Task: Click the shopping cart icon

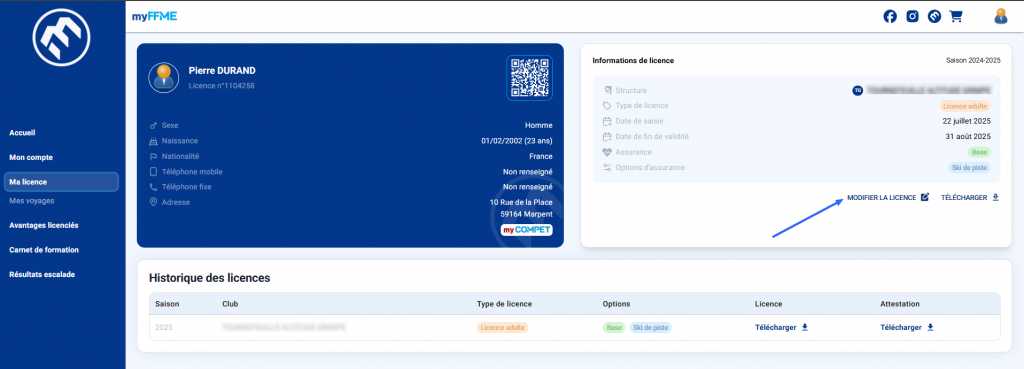Action: (x=956, y=17)
